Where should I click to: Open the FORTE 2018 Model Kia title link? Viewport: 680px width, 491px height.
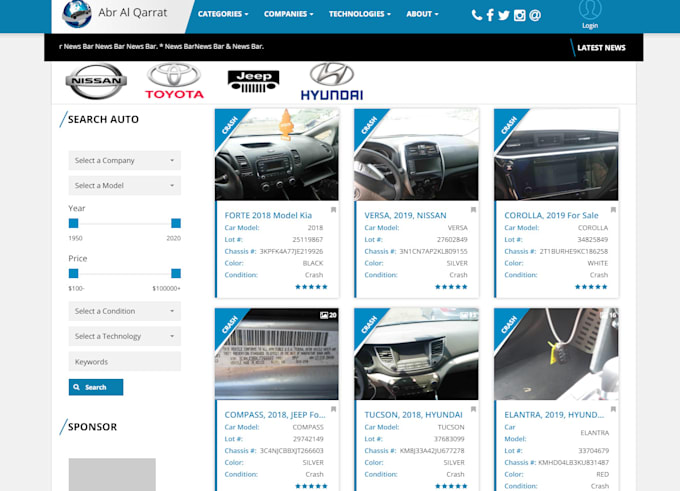click(x=268, y=215)
